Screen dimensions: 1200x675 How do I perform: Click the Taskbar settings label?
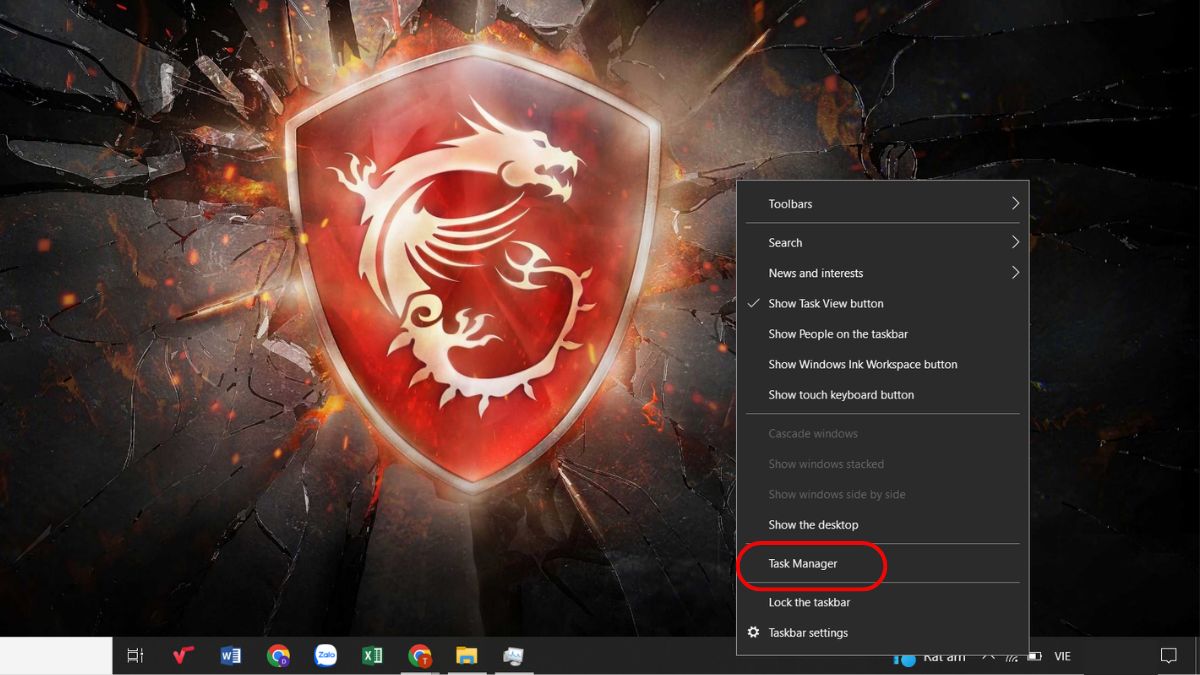click(x=808, y=632)
